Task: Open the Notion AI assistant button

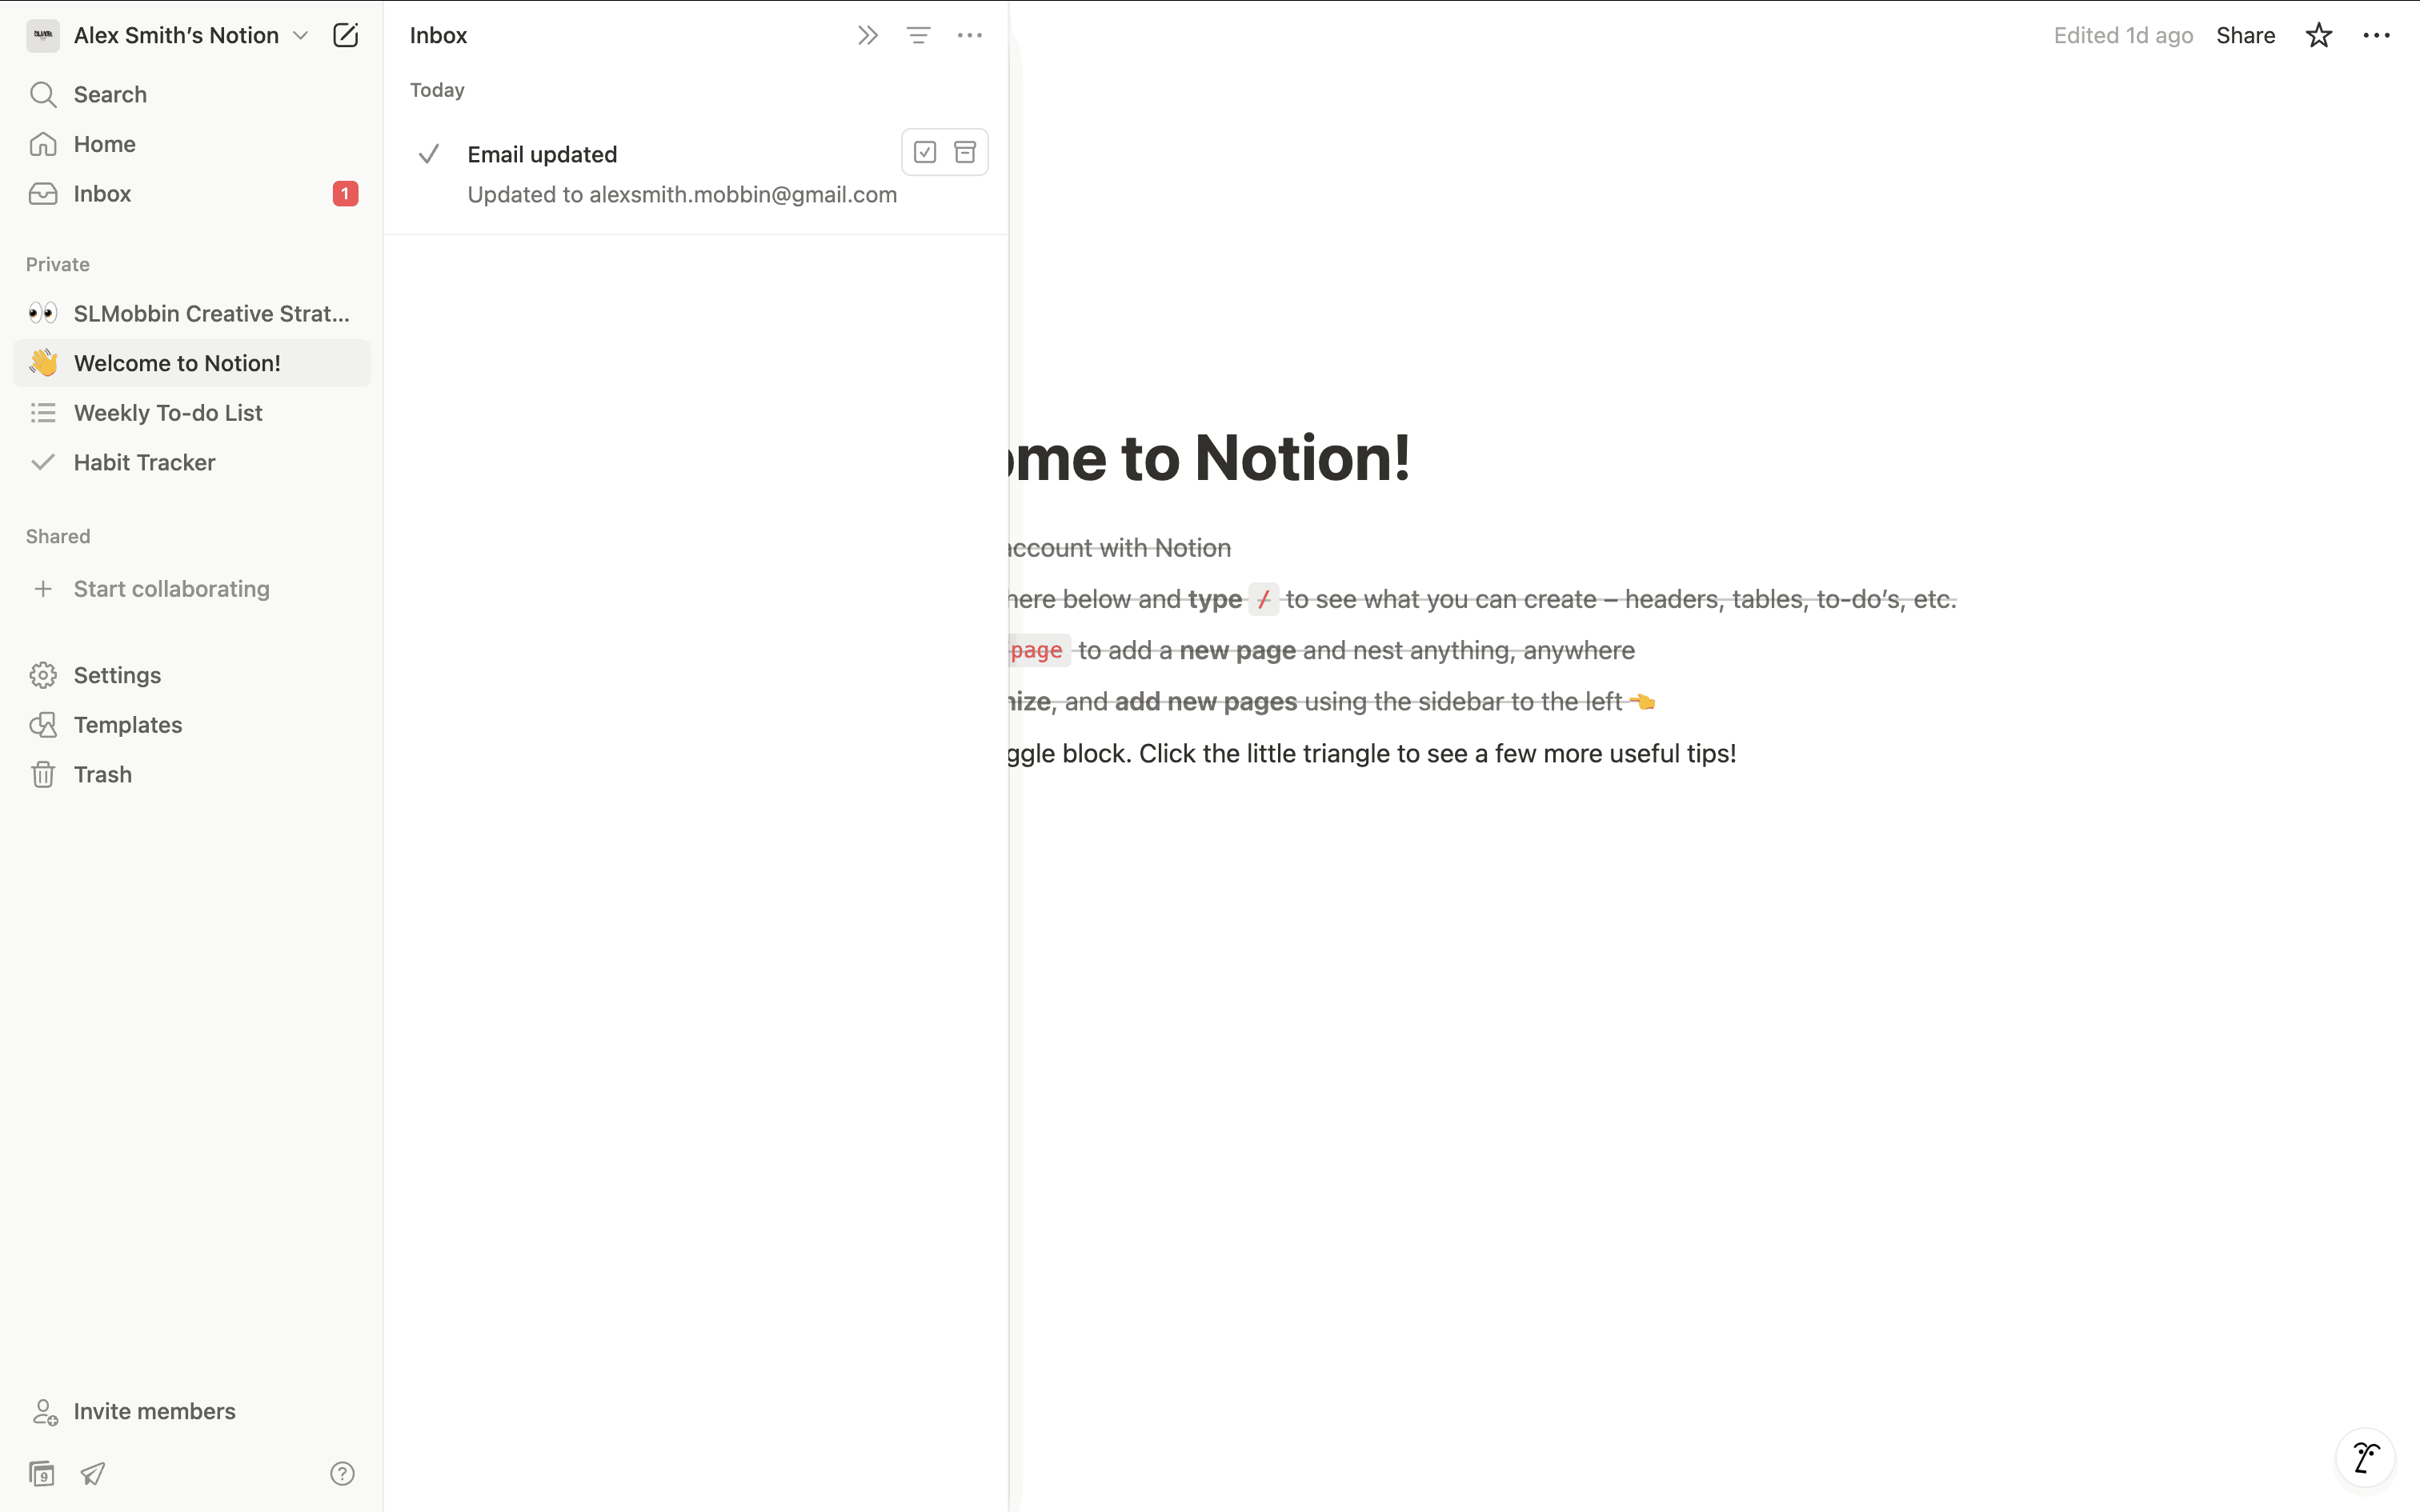Action: (2365, 1458)
